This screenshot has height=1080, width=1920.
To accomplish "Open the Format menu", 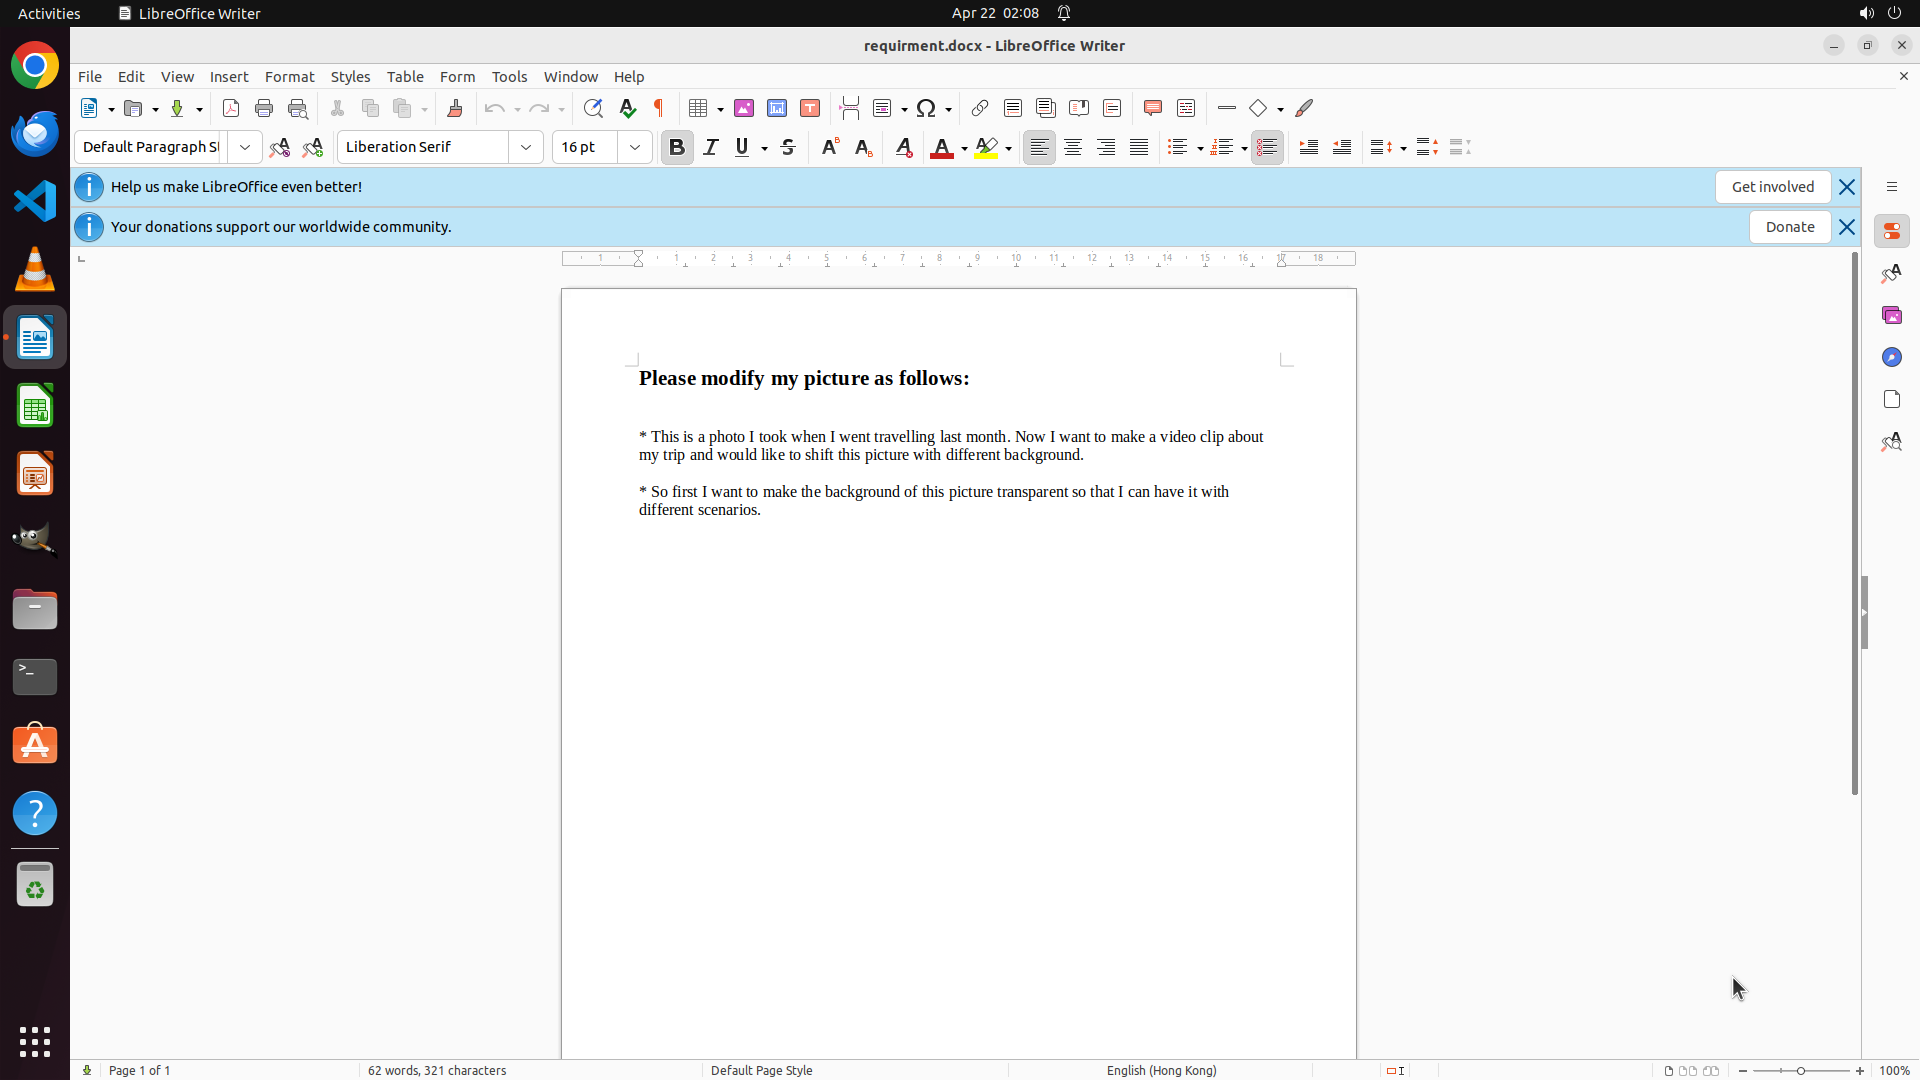I will click(289, 76).
